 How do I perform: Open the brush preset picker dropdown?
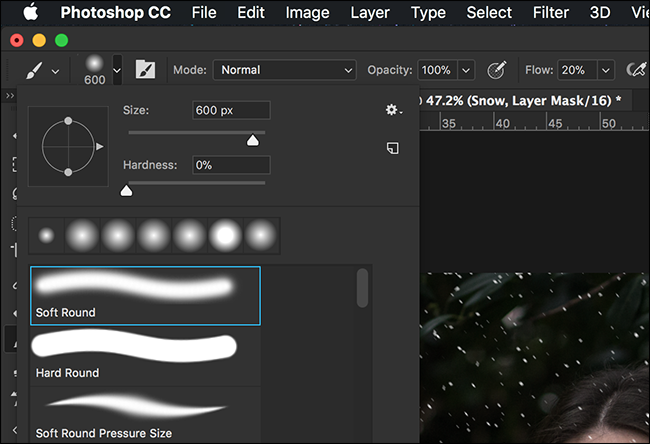(x=117, y=70)
